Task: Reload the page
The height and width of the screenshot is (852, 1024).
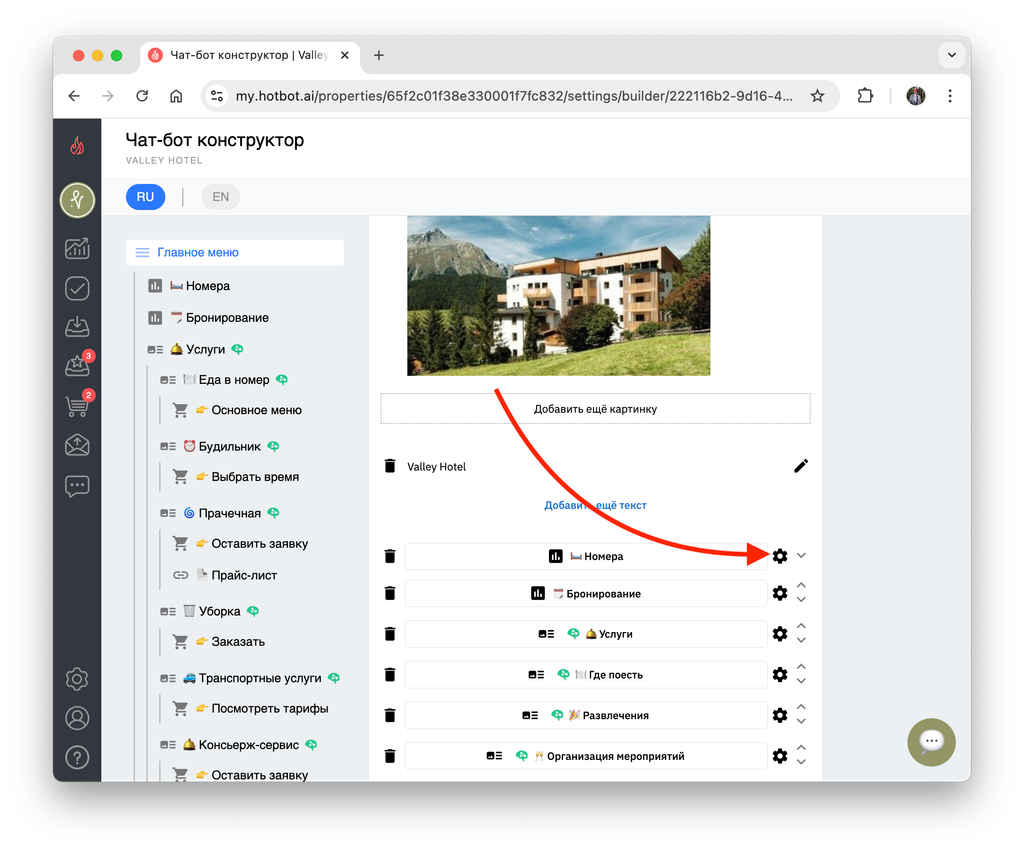Action: click(x=142, y=96)
